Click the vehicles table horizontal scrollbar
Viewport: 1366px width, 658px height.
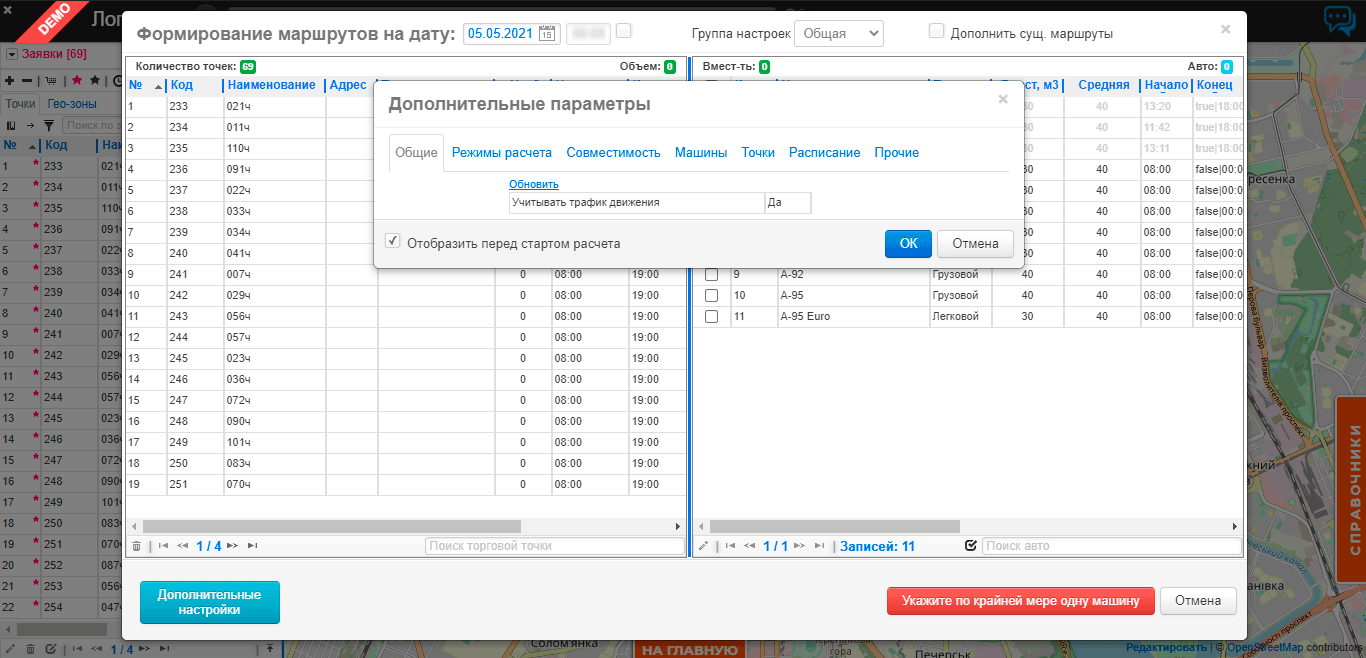click(834, 526)
